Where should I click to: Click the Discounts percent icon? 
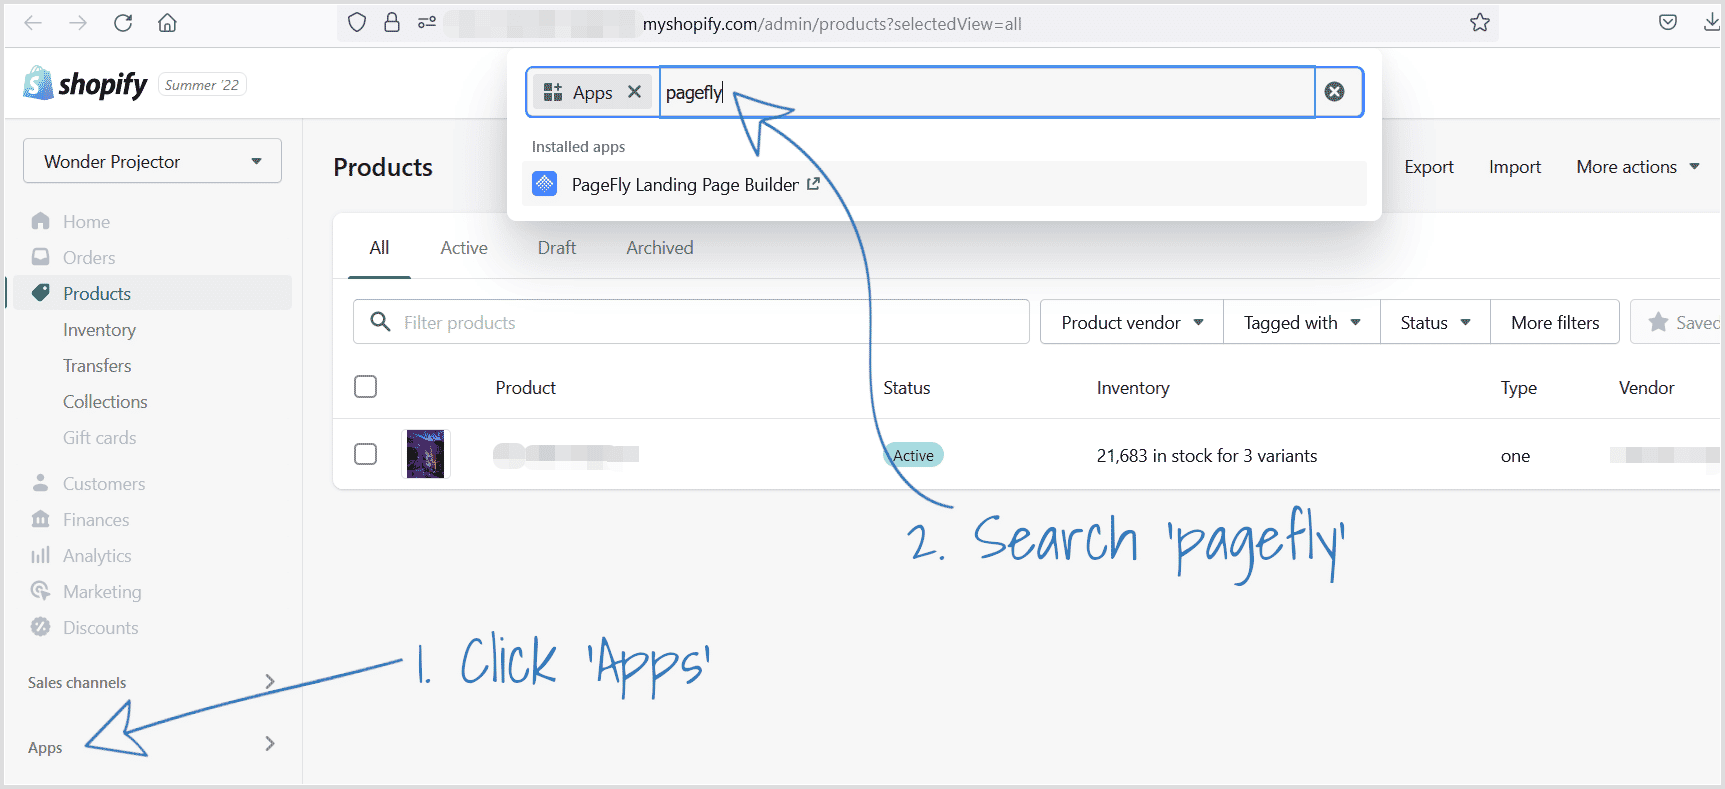coord(41,627)
